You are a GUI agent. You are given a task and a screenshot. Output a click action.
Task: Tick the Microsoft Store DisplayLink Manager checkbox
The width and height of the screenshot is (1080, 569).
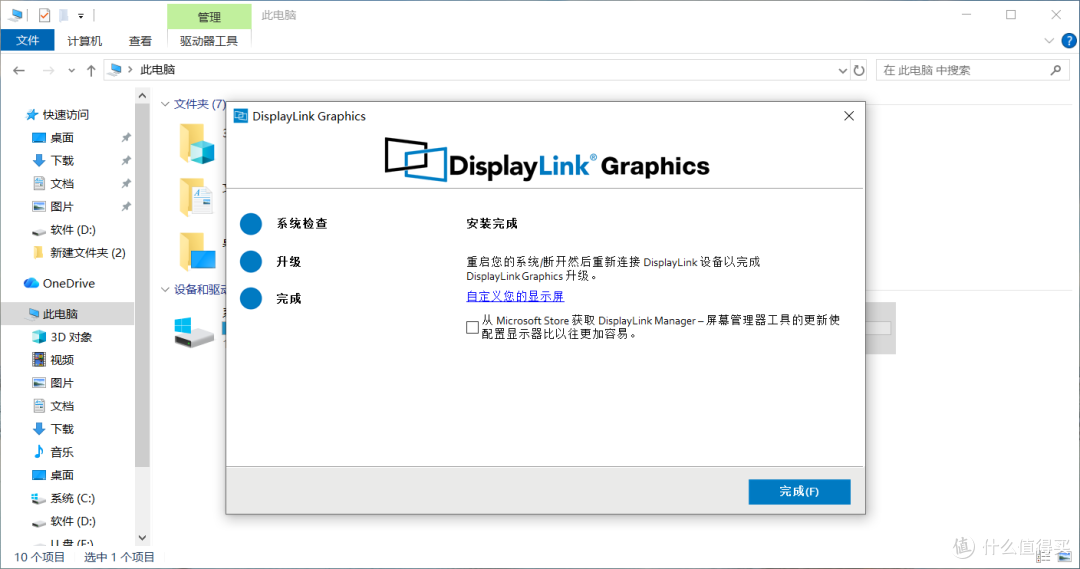pos(472,327)
